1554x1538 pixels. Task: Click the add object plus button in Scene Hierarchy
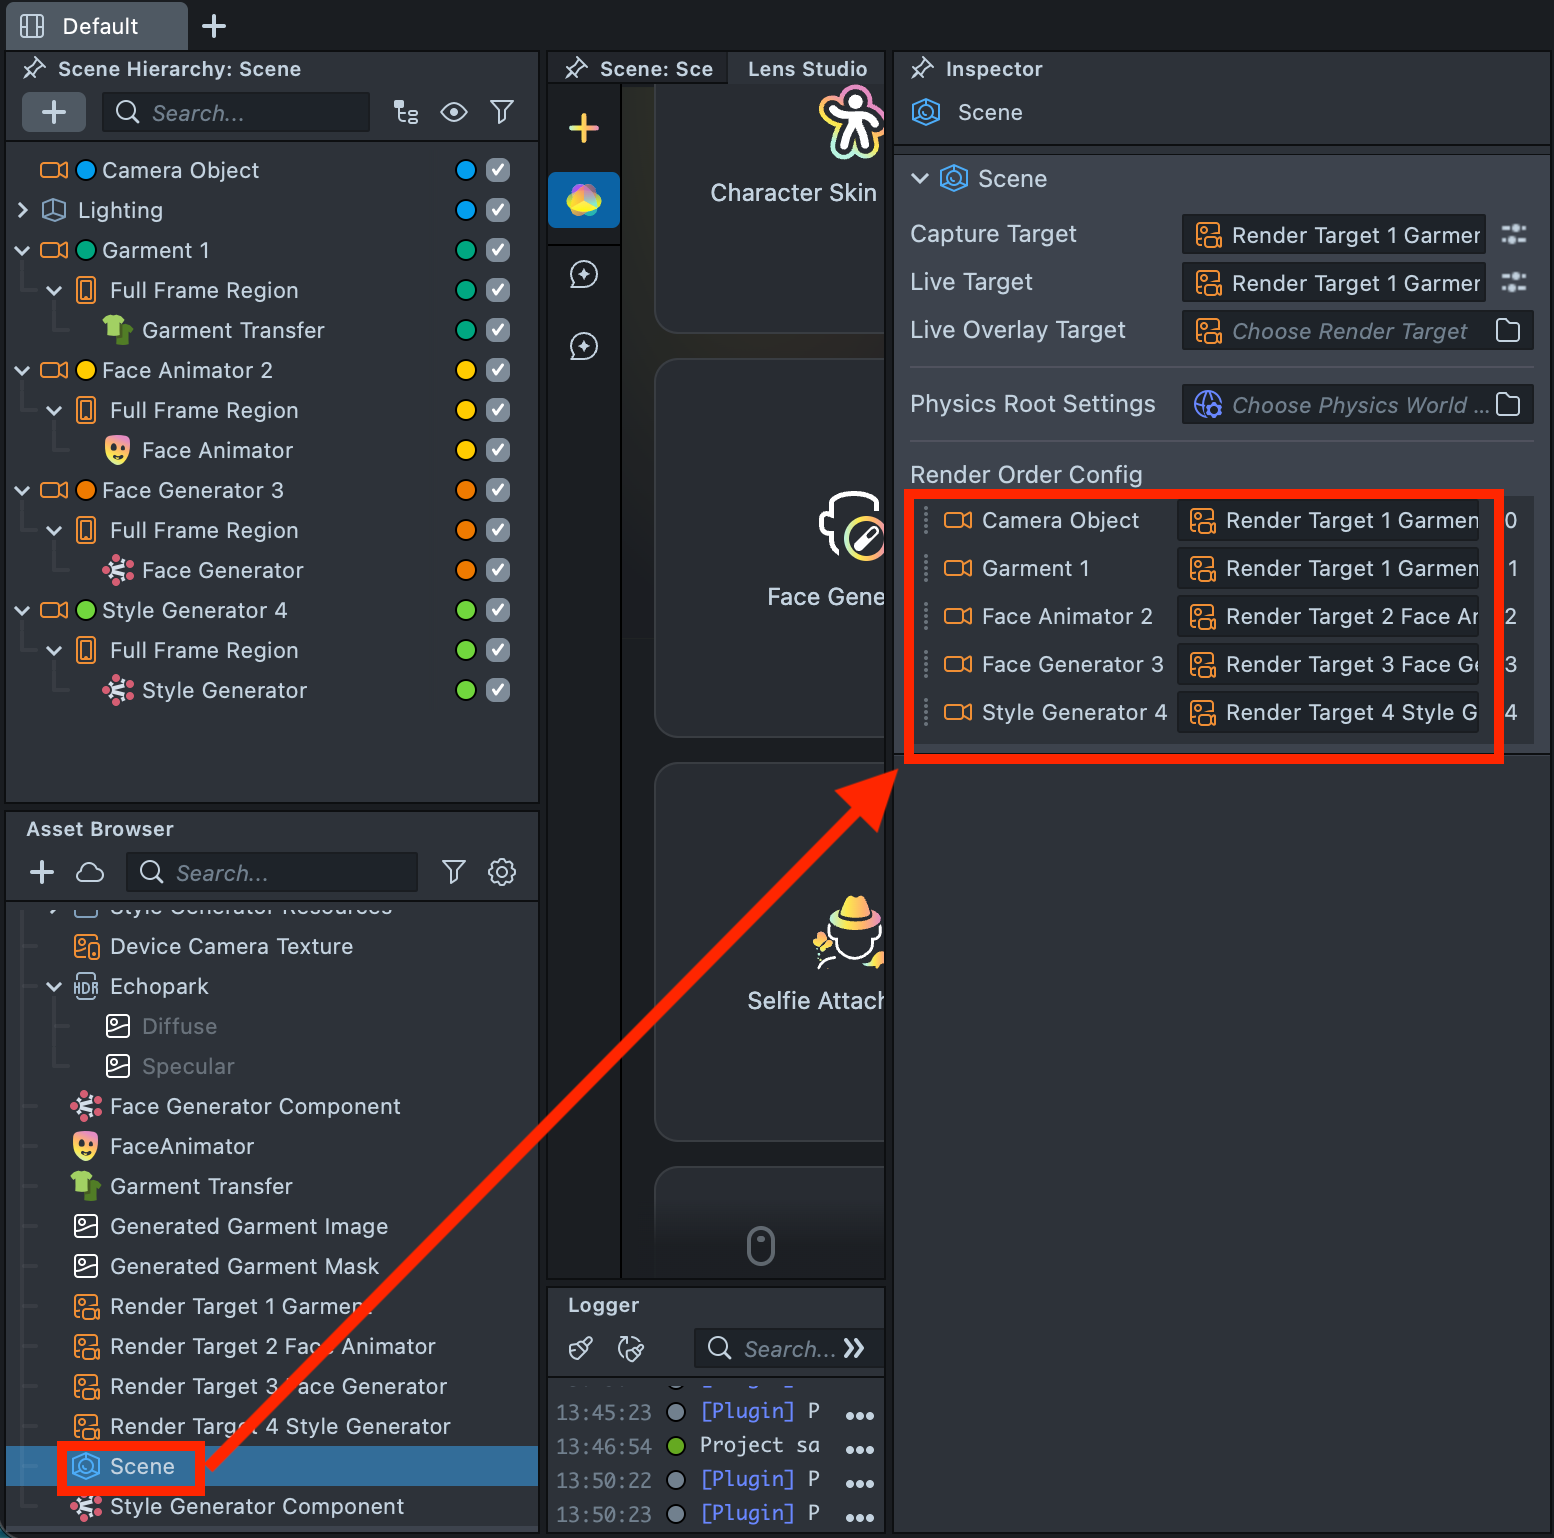[54, 112]
